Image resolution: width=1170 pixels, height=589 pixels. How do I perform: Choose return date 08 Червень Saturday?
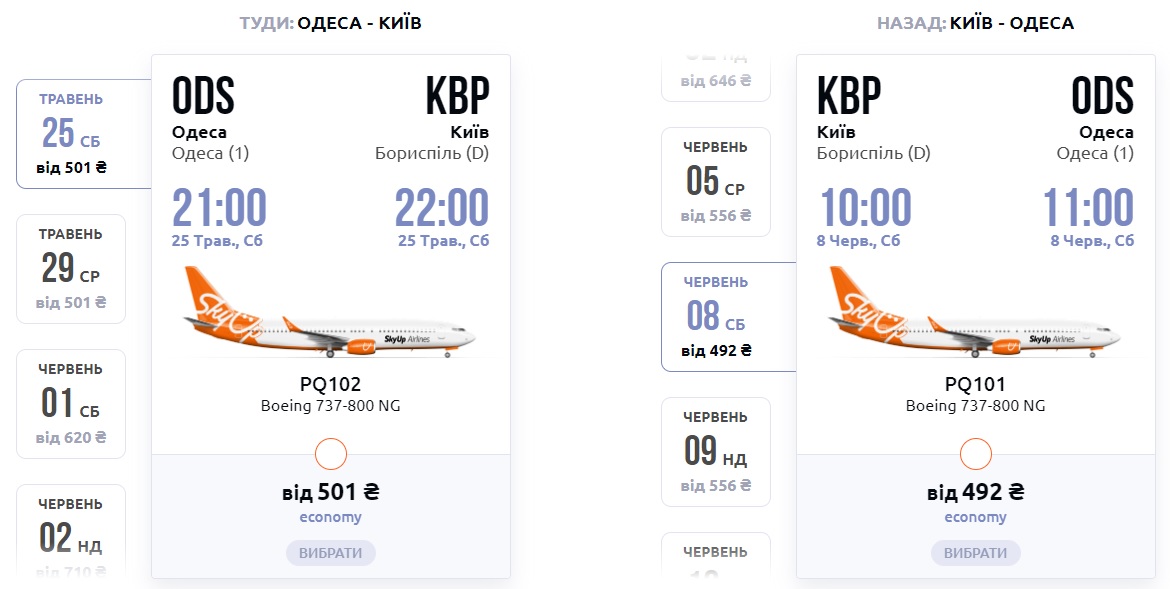point(717,316)
